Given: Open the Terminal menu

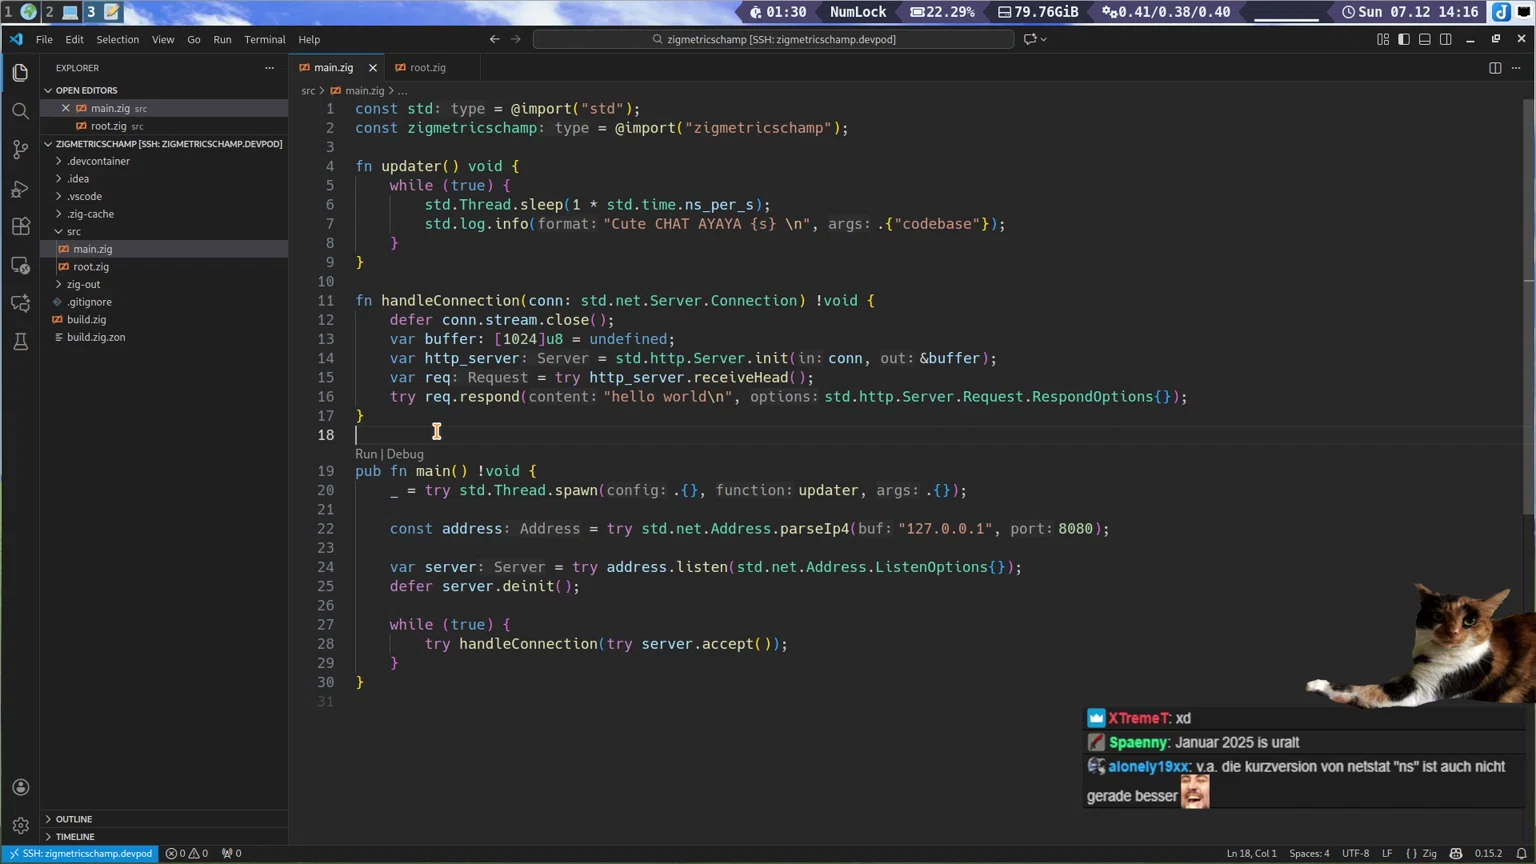Looking at the screenshot, I should click(x=264, y=39).
